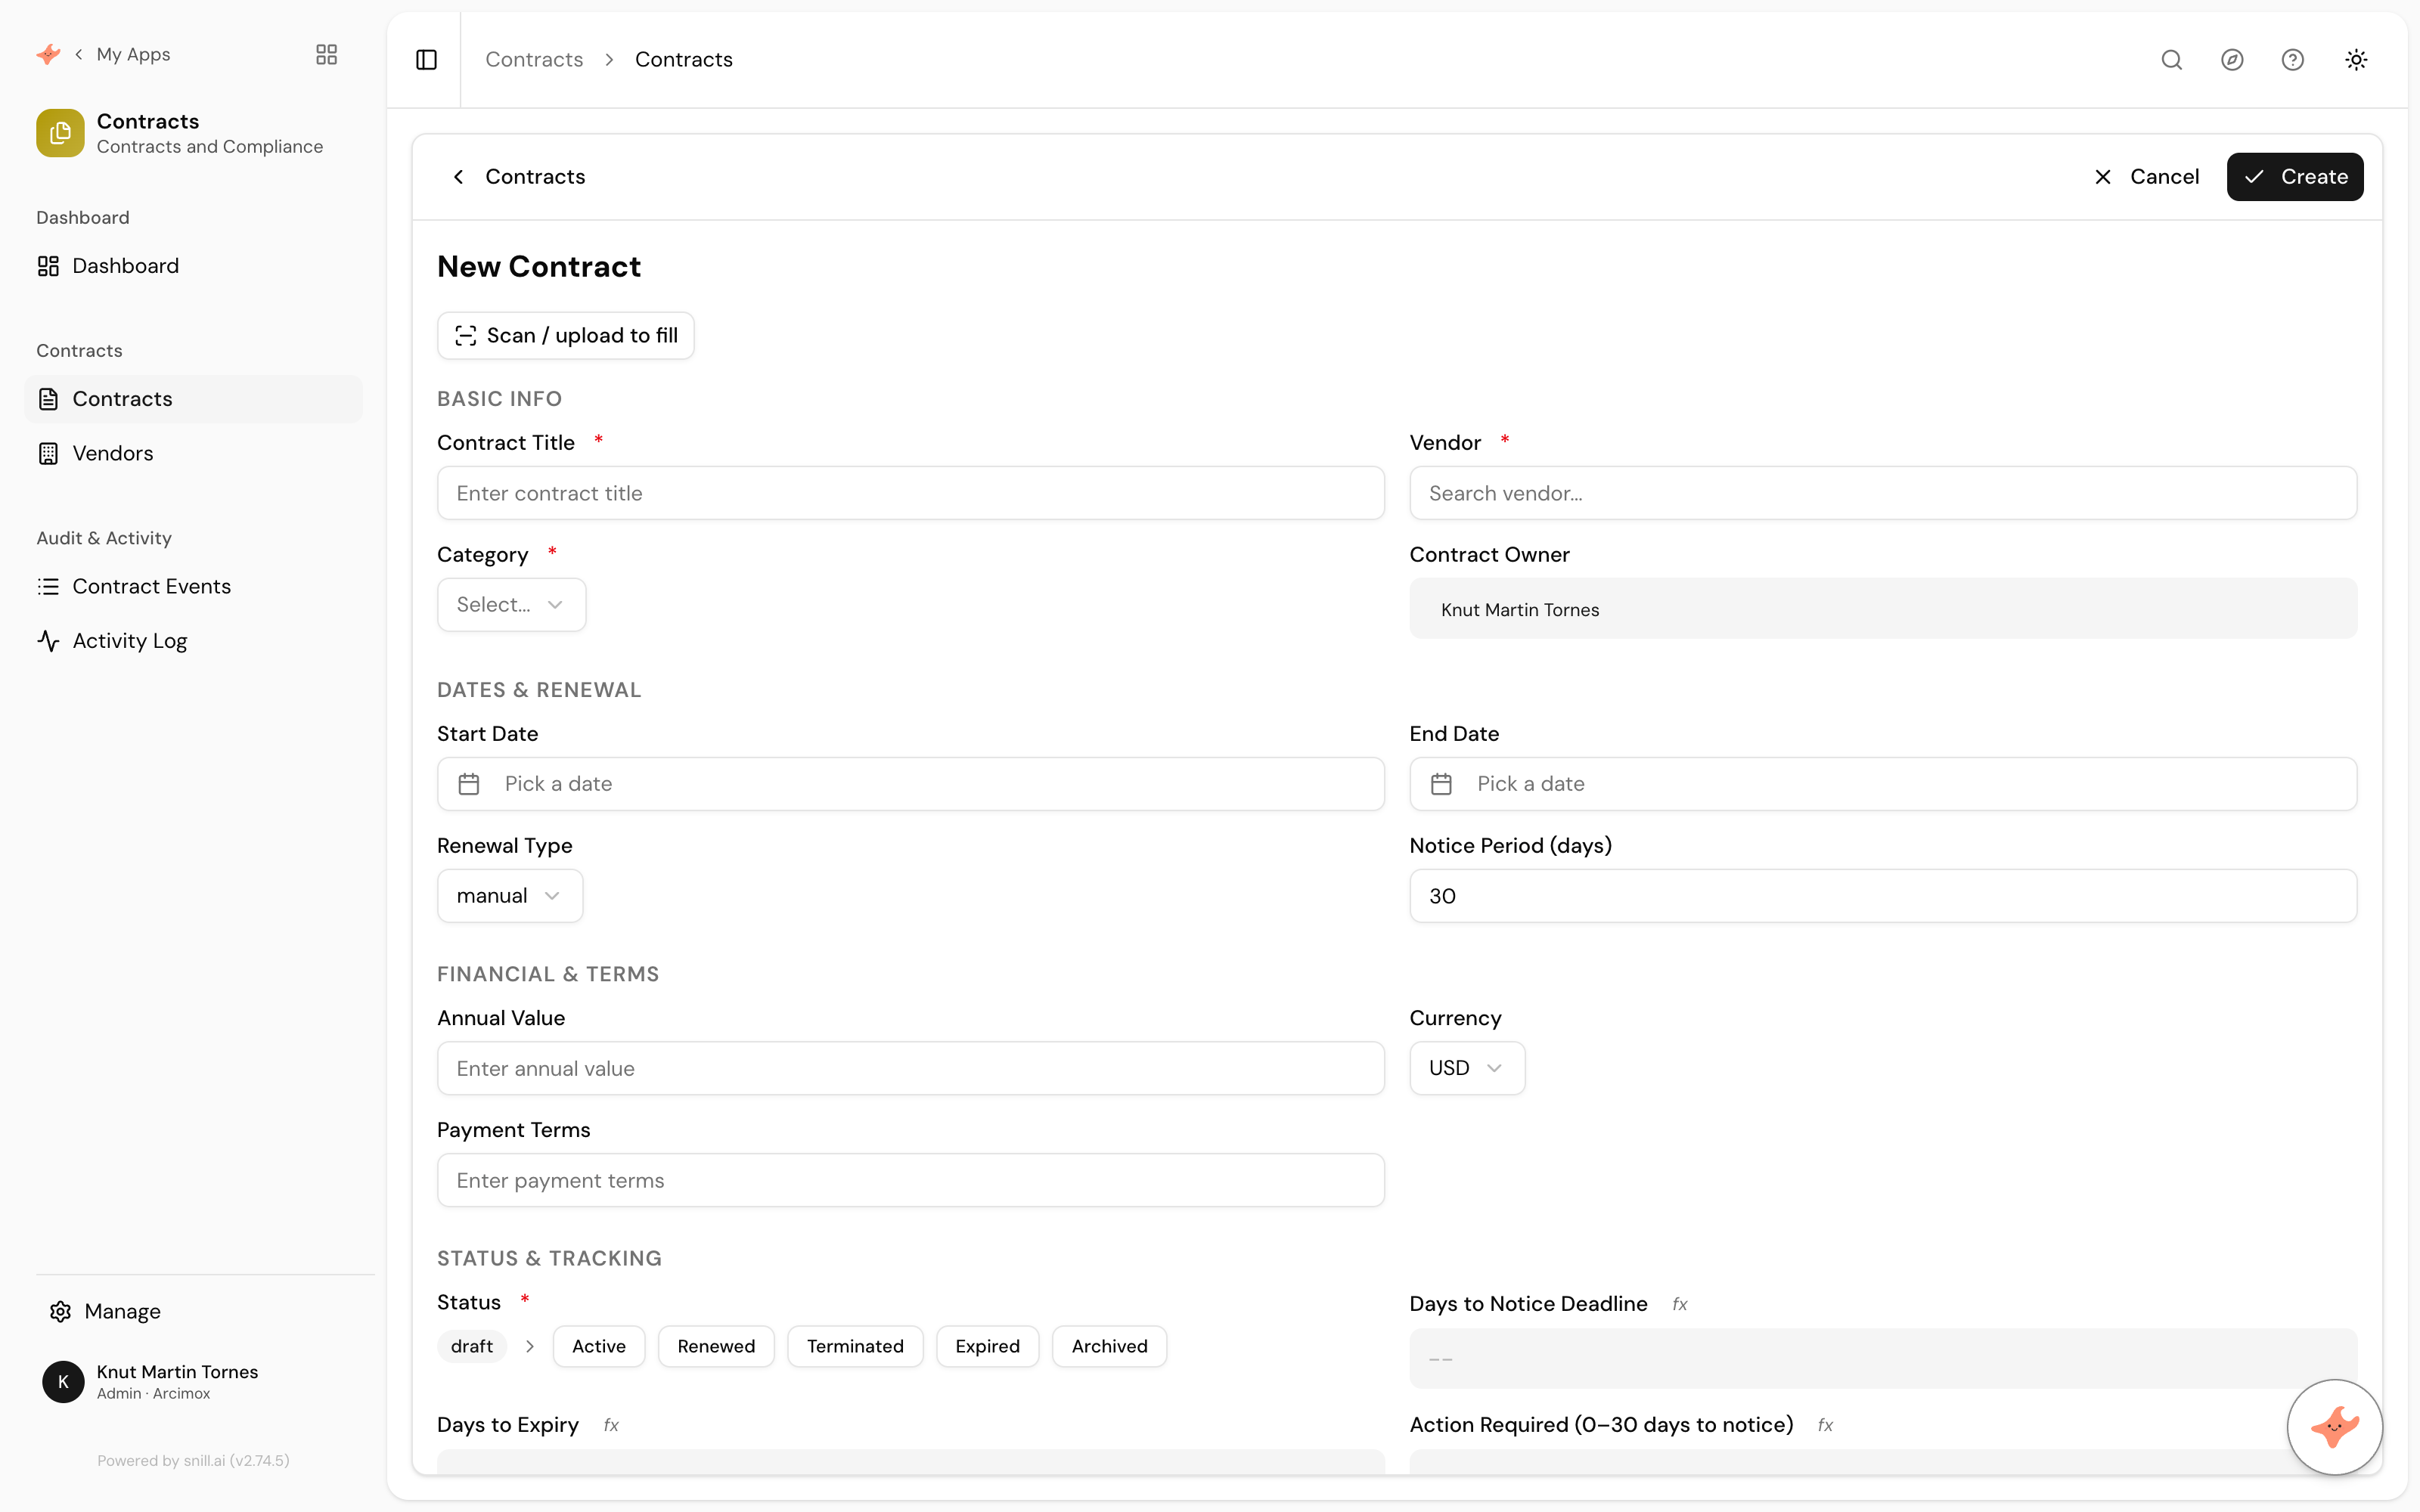Focus the Payment Terms field

point(910,1180)
